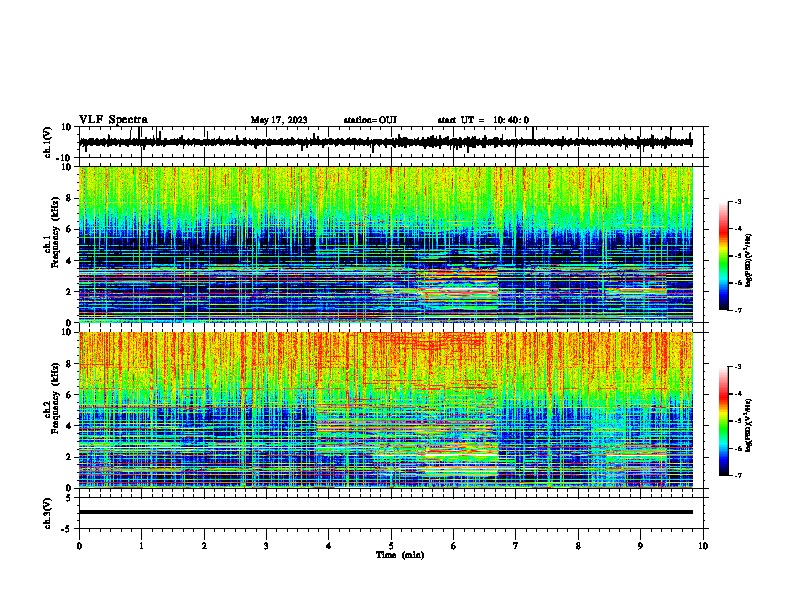Click the "Time (min)" x-axis label
The height and width of the screenshot is (612, 792).
tap(400, 555)
